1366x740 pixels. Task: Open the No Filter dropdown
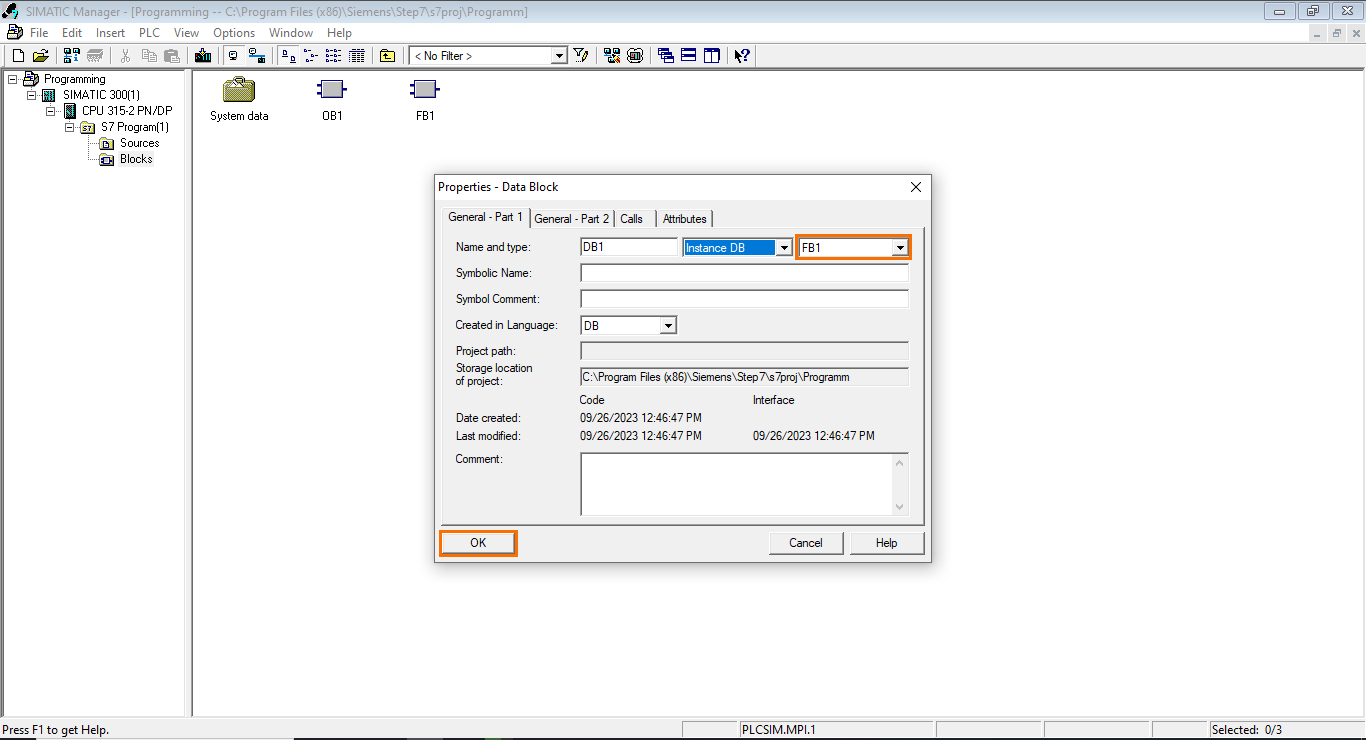pos(559,56)
